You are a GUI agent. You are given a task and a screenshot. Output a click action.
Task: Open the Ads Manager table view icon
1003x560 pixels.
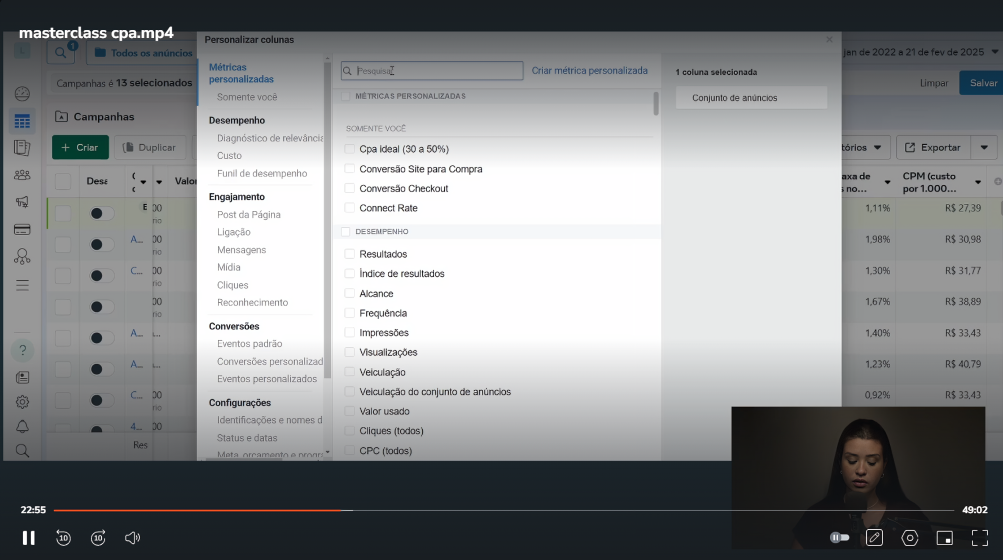[x=22, y=121]
